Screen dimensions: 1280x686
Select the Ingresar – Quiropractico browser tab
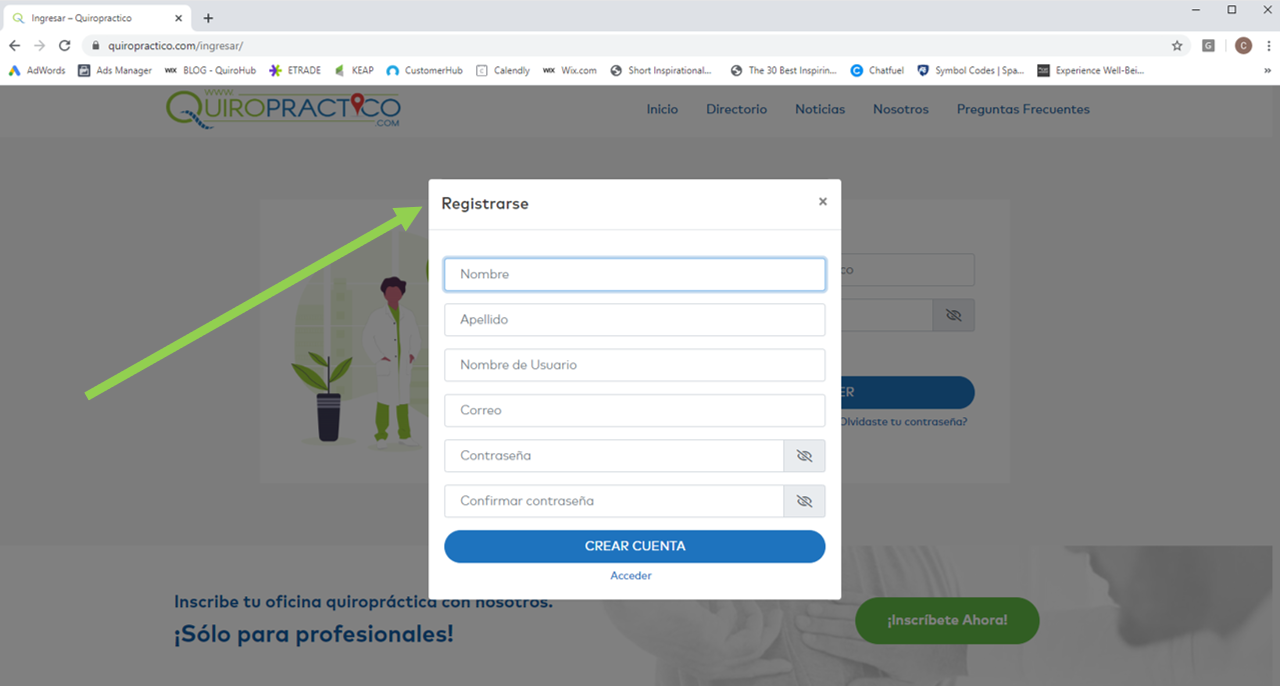95,18
